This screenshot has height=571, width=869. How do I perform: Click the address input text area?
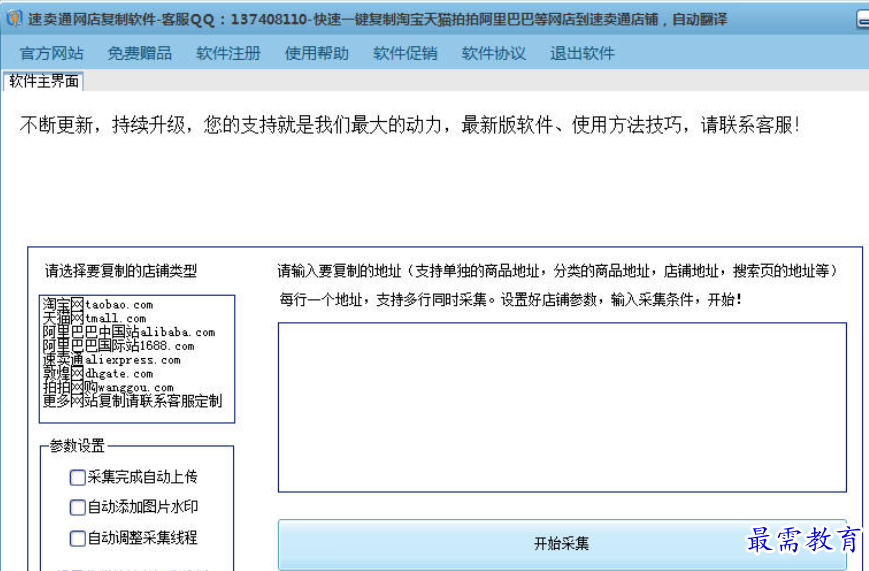pyautogui.click(x=562, y=407)
